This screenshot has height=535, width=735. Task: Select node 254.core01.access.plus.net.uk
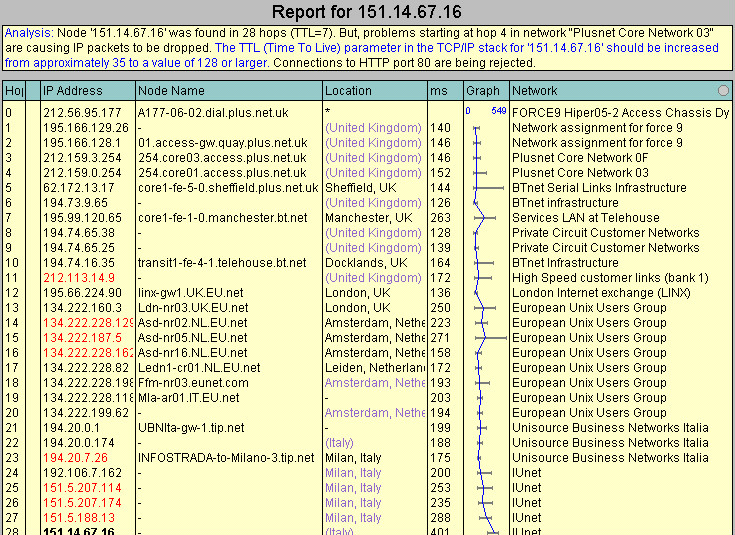[x=222, y=173]
